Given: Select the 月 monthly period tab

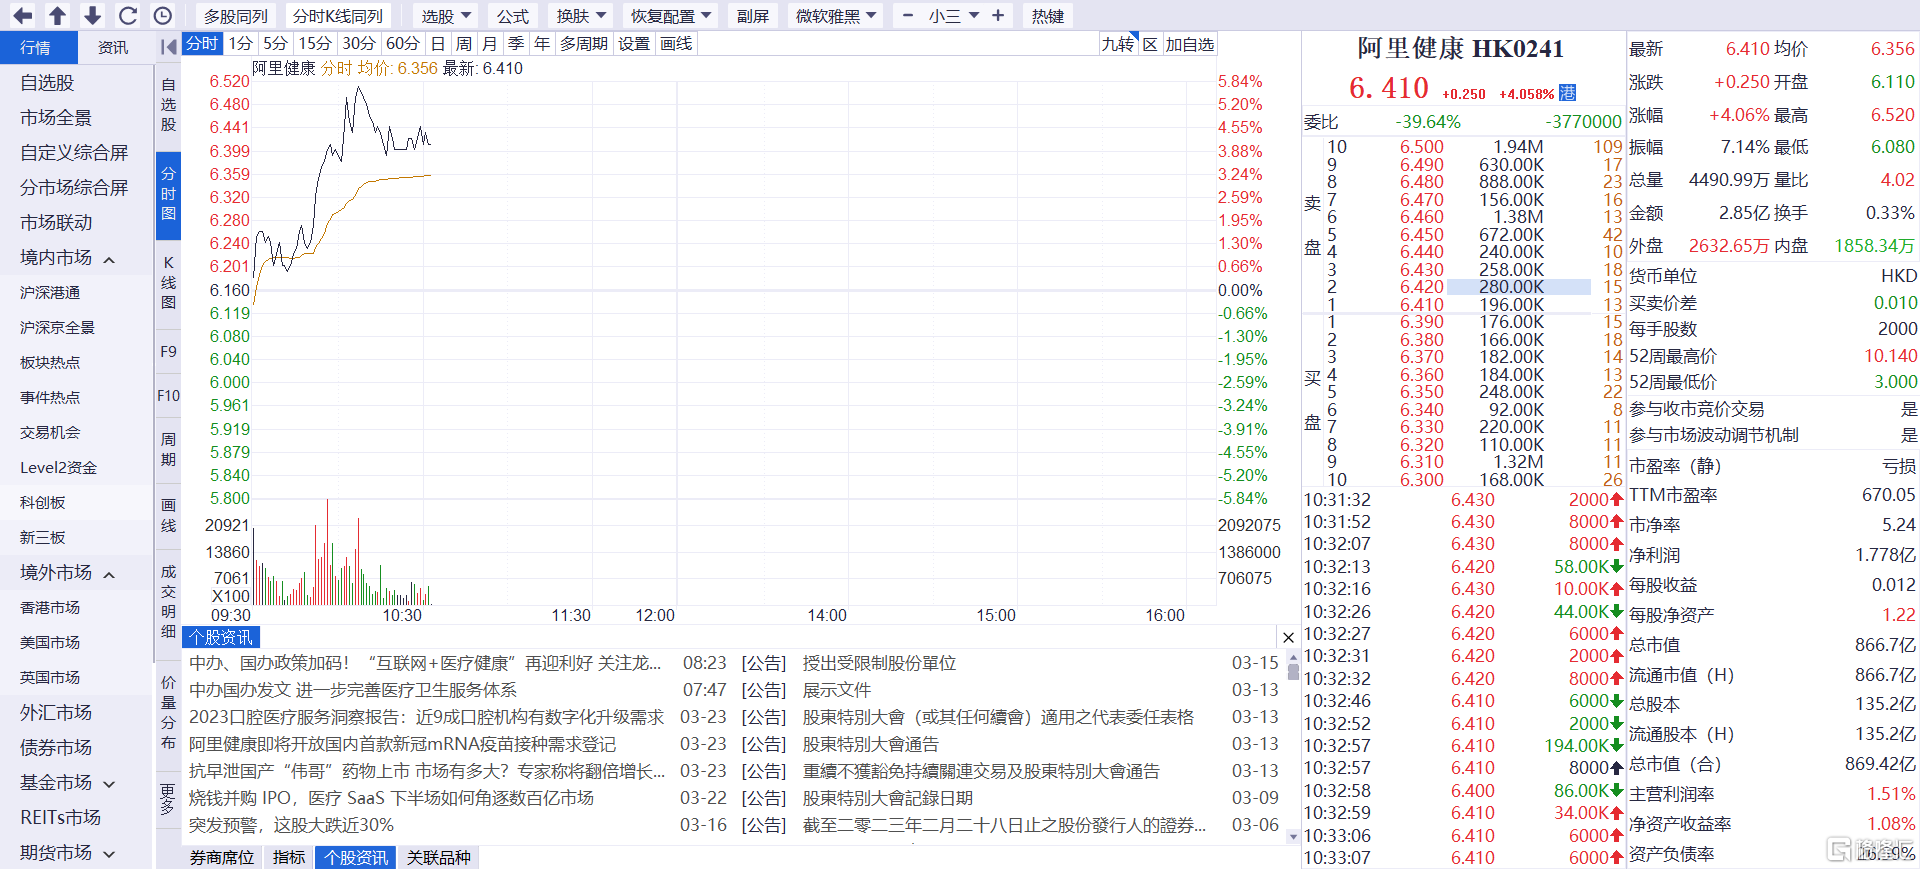Looking at the screenshot, I should tap(490, 43).
